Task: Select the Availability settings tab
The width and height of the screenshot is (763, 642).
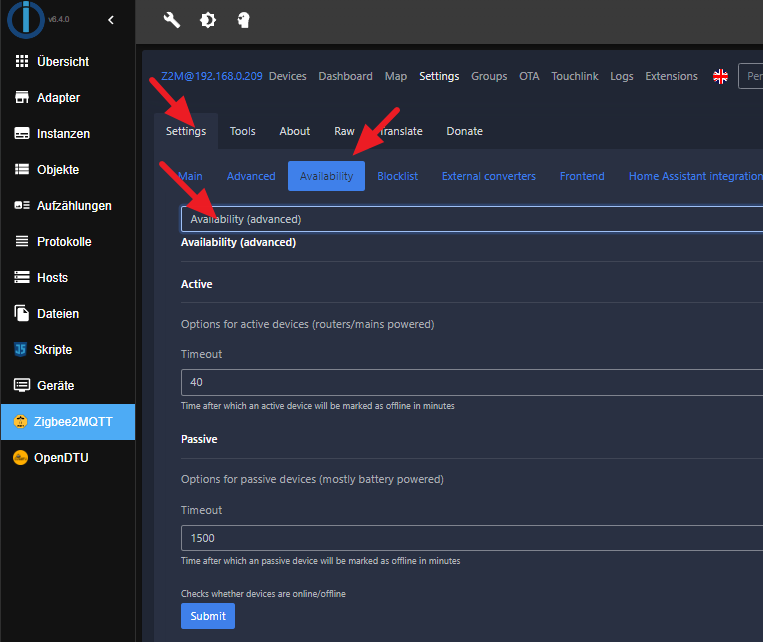Action: (327, 176)
